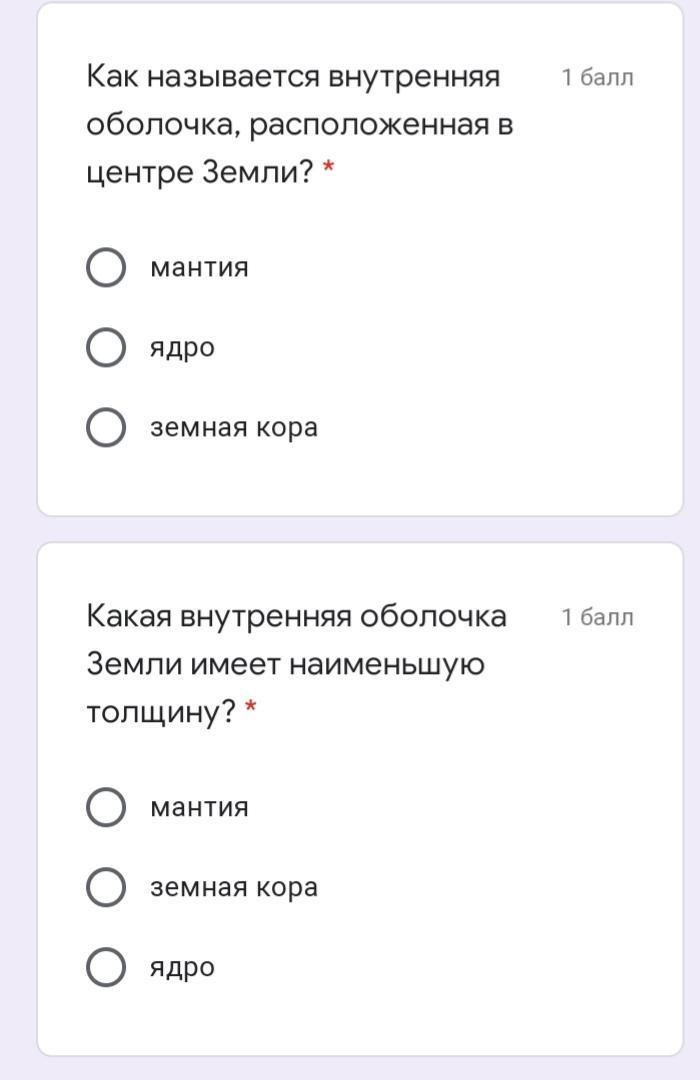
Task: Select the 'земная кора' radio for the center-of-Earth question
Action: click(106, 427)
